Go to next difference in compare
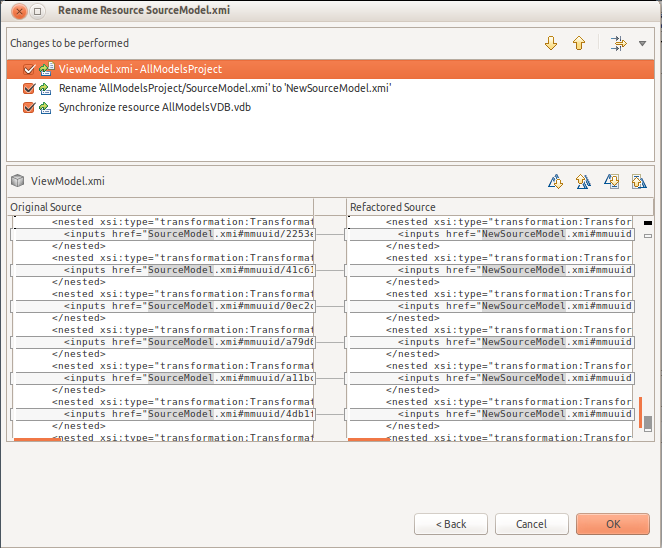This screenshot has height=548, width=662. pyautogui.click(x=556, y=181)
